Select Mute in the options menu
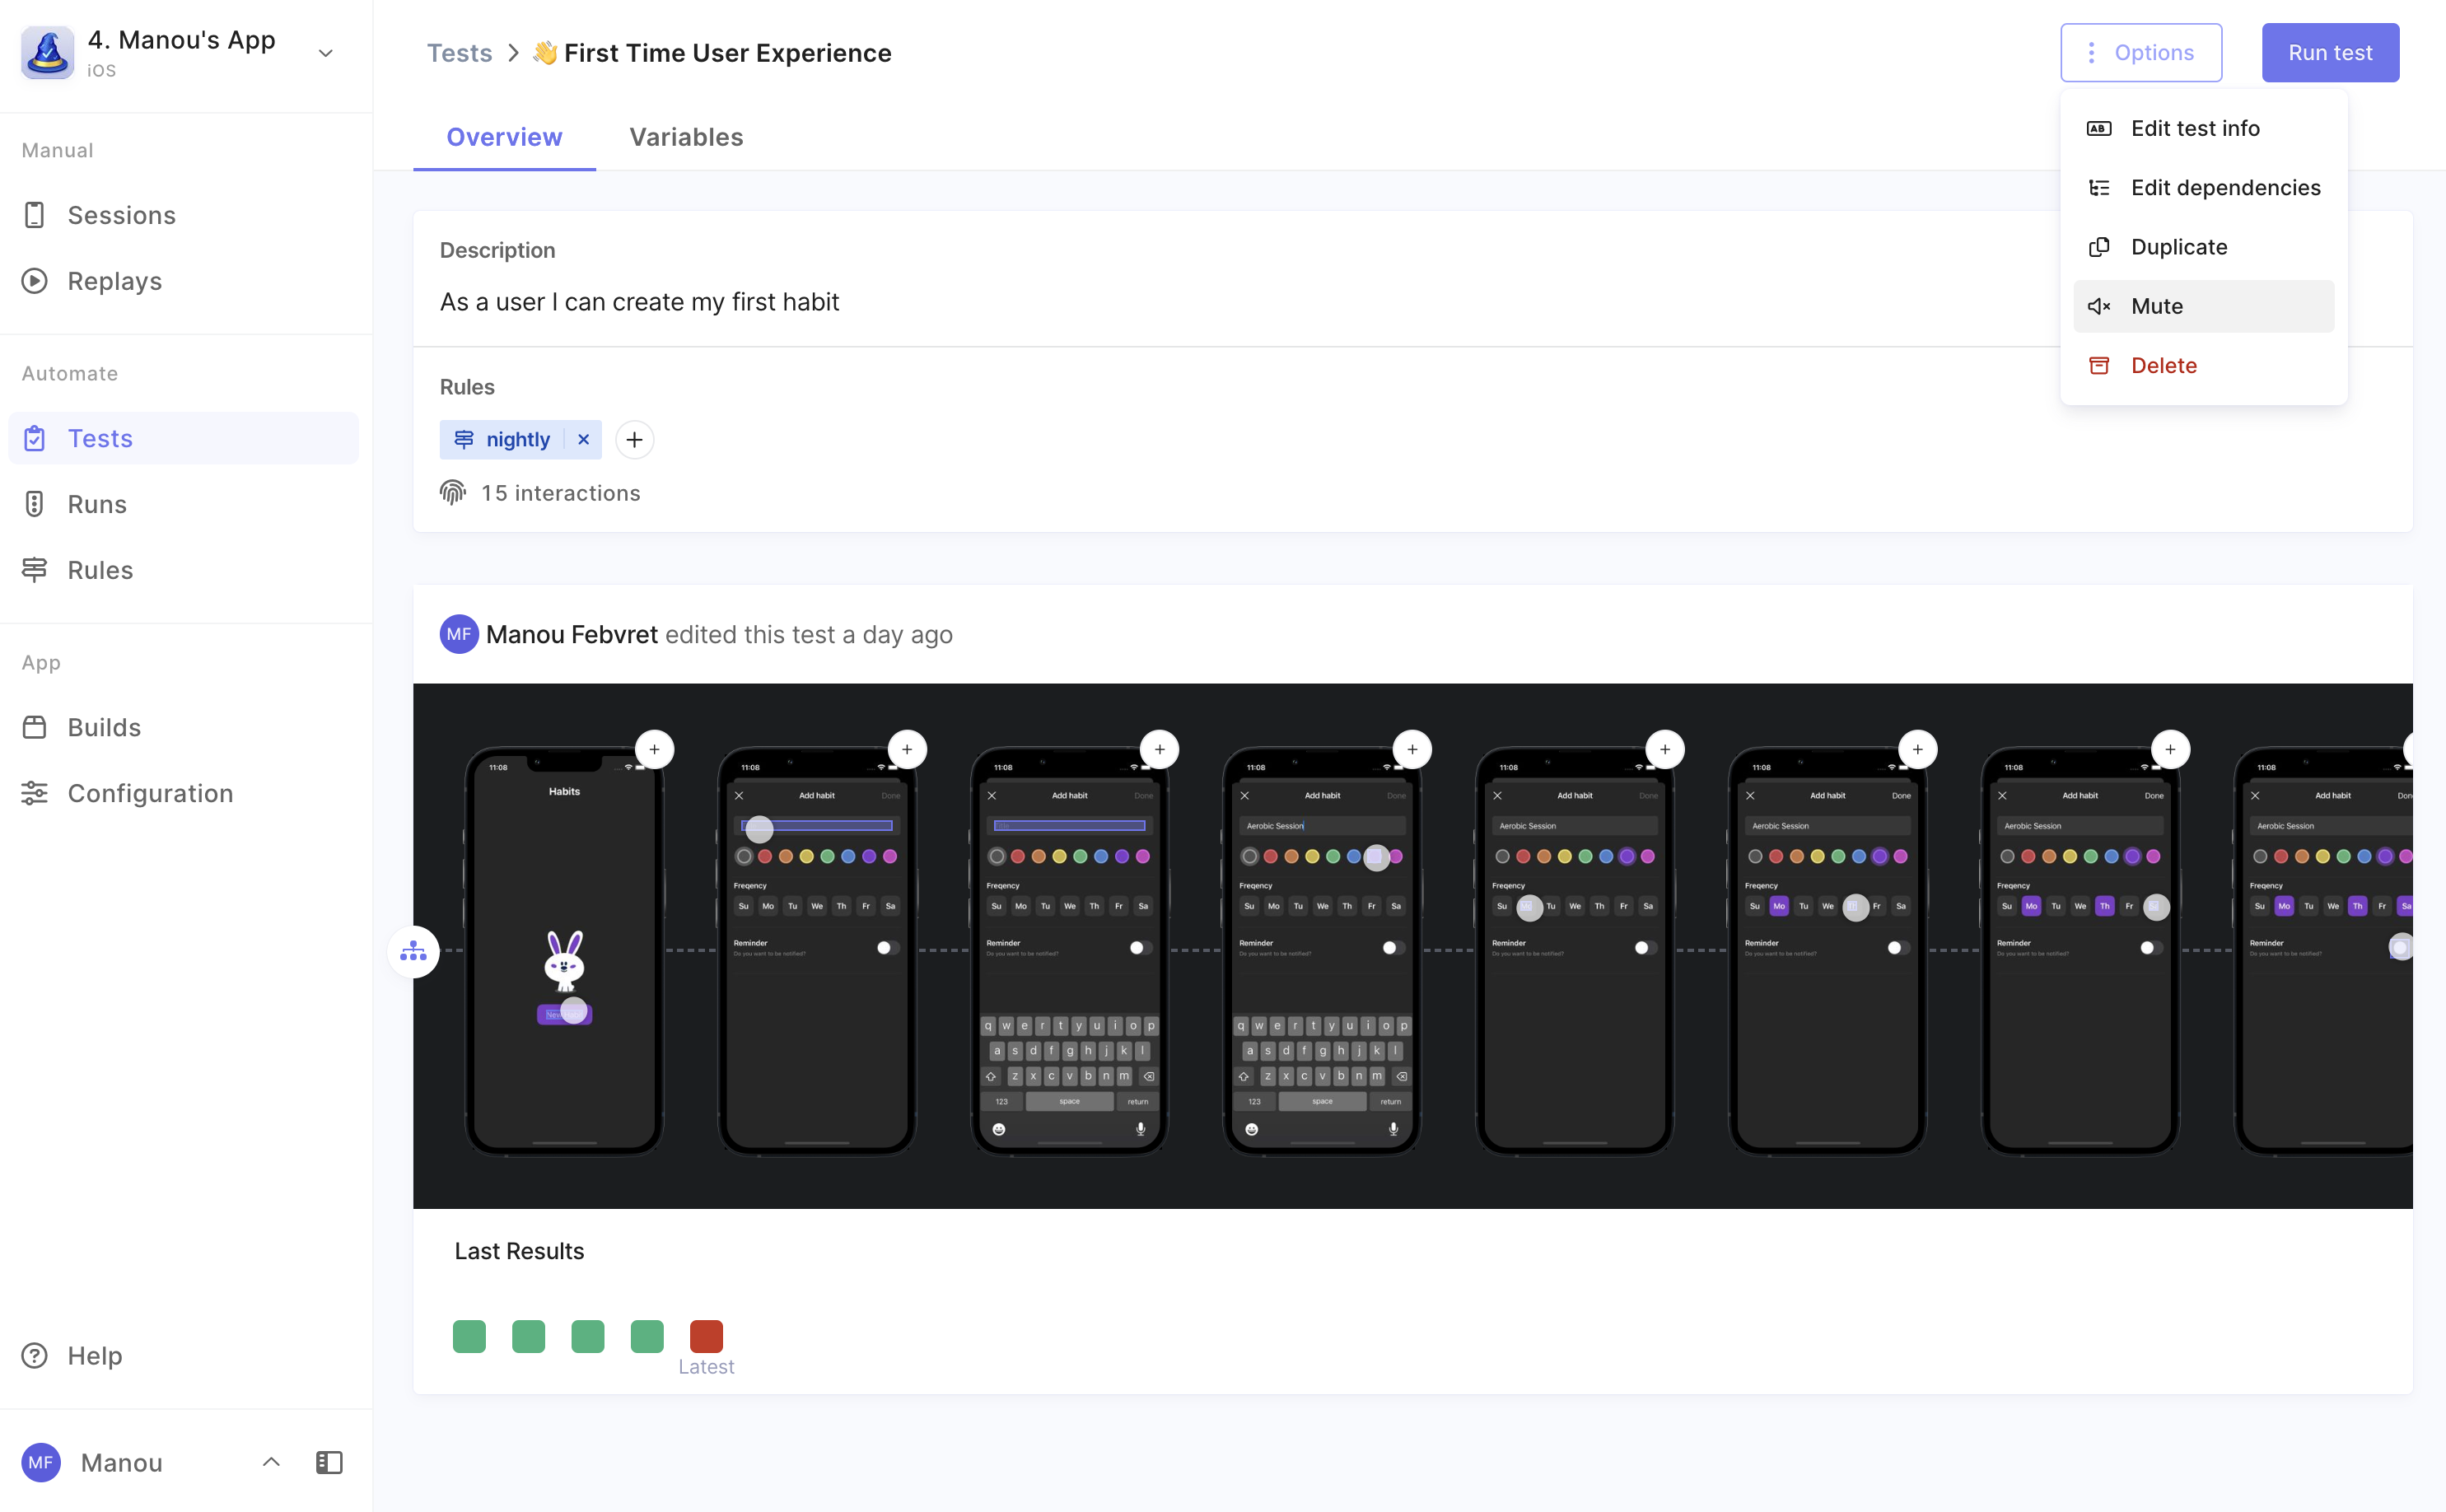The width and height of the screenshot is (2446, 1512). (2156, 306)
